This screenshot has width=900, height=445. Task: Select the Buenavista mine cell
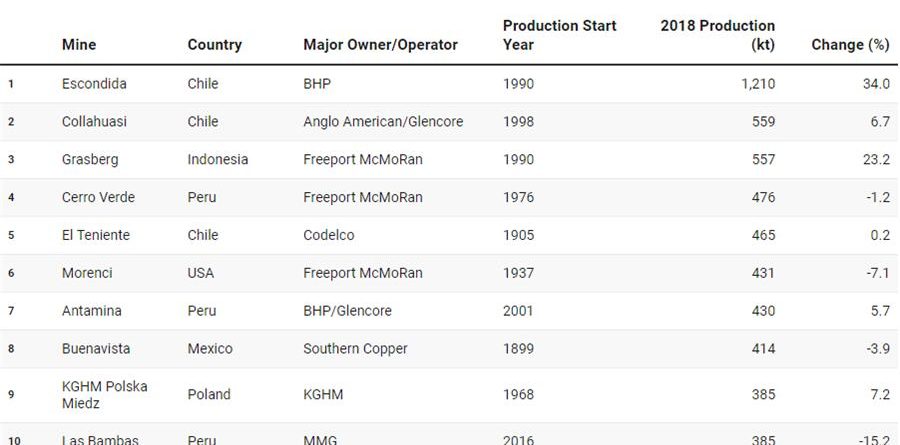(x=97, y=350)
